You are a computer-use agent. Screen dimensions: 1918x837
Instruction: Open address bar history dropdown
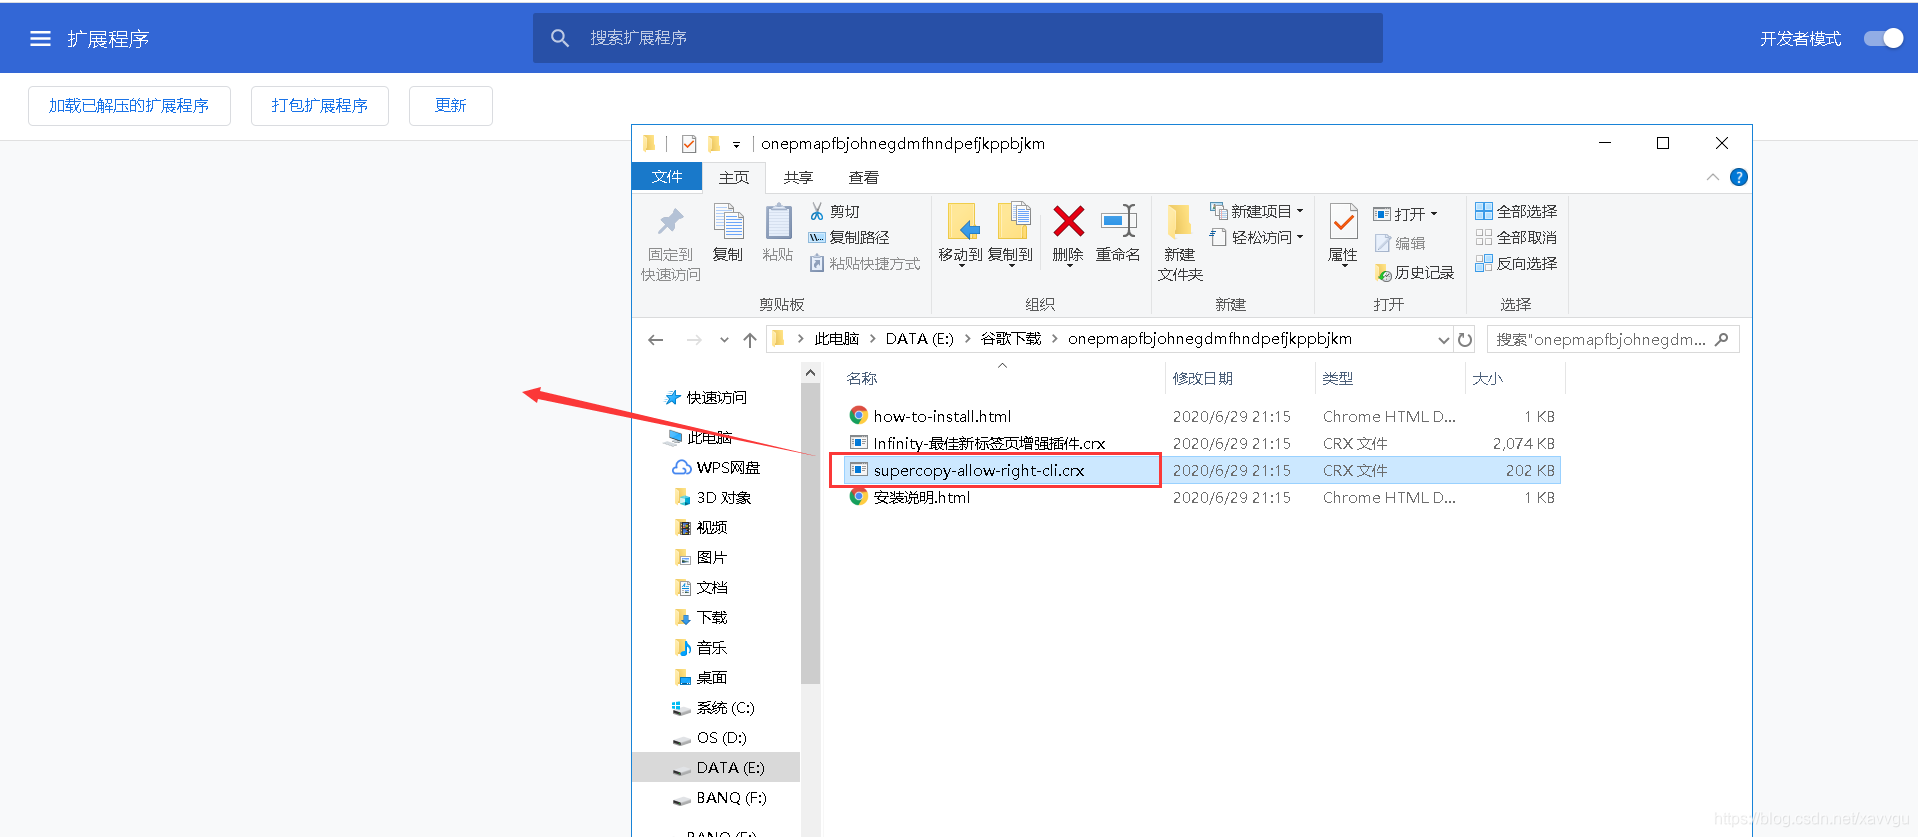pyautogui.click(x=1443, y=340)
